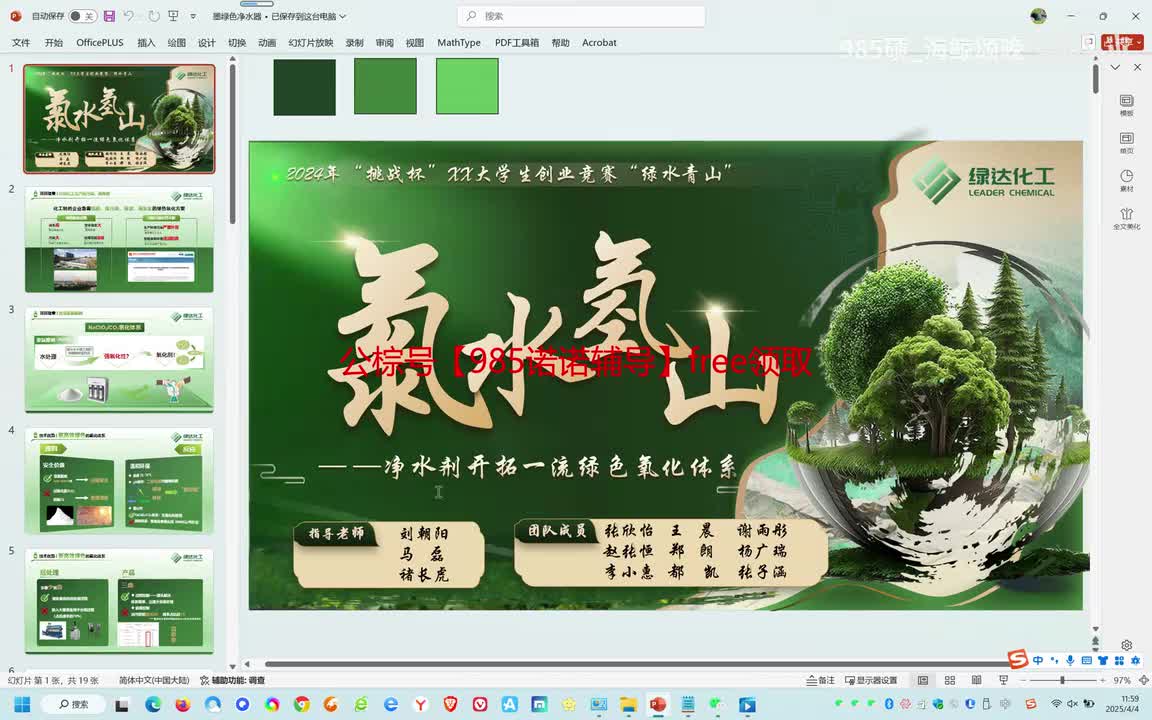The width and height of the screenshot is (1152, 720).
Task: Switch to the 录制 tab
Action: click(354, 43)
